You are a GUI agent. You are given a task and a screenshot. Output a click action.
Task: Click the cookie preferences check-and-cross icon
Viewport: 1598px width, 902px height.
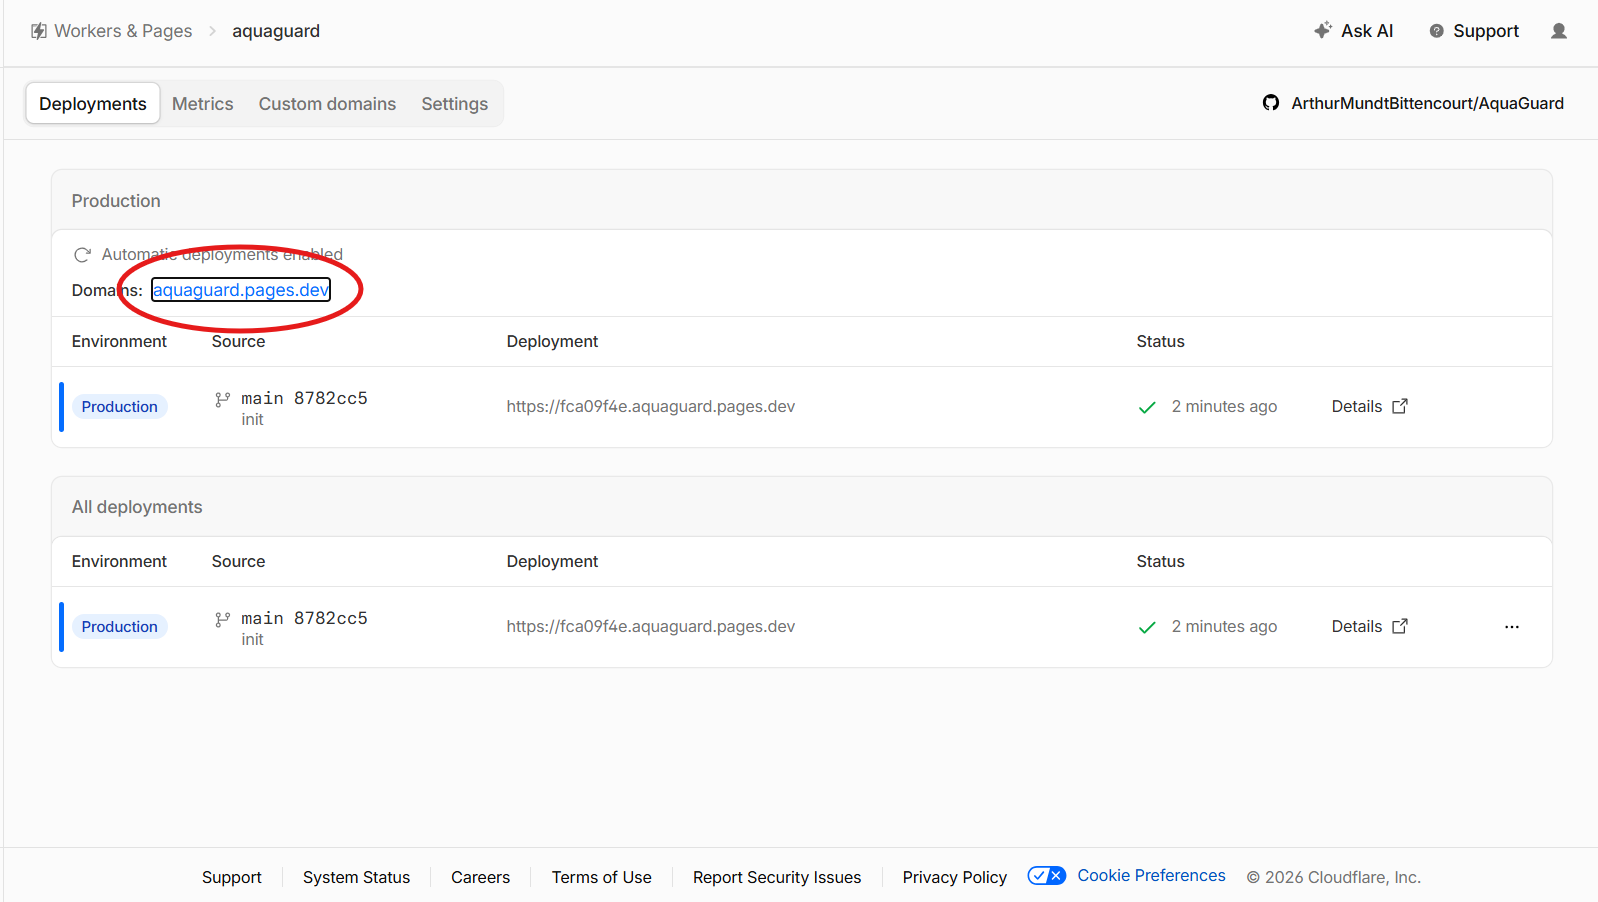(x=1047, y=876)
